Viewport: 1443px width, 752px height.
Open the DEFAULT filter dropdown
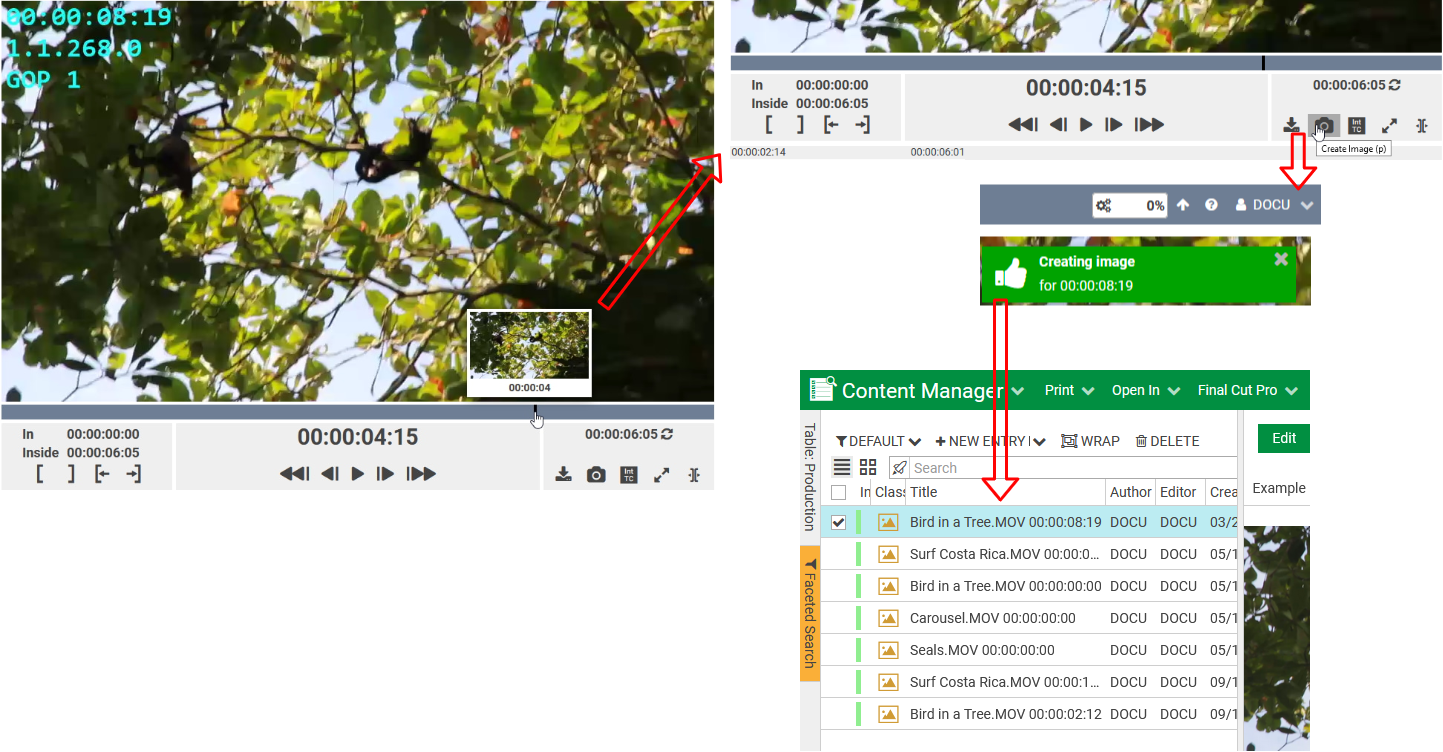click(878, 441)
